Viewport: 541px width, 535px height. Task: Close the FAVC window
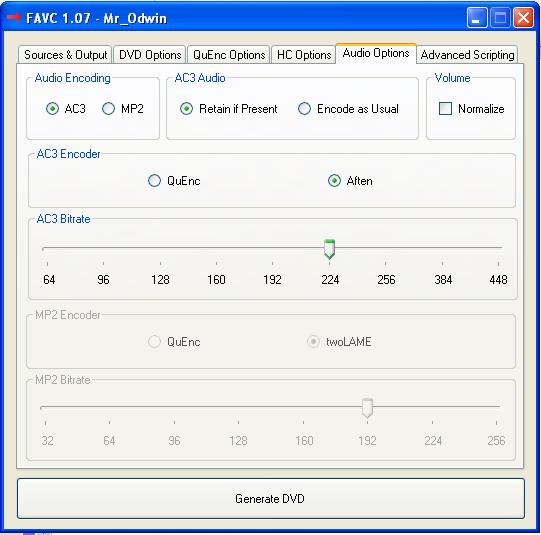[523, 17]
